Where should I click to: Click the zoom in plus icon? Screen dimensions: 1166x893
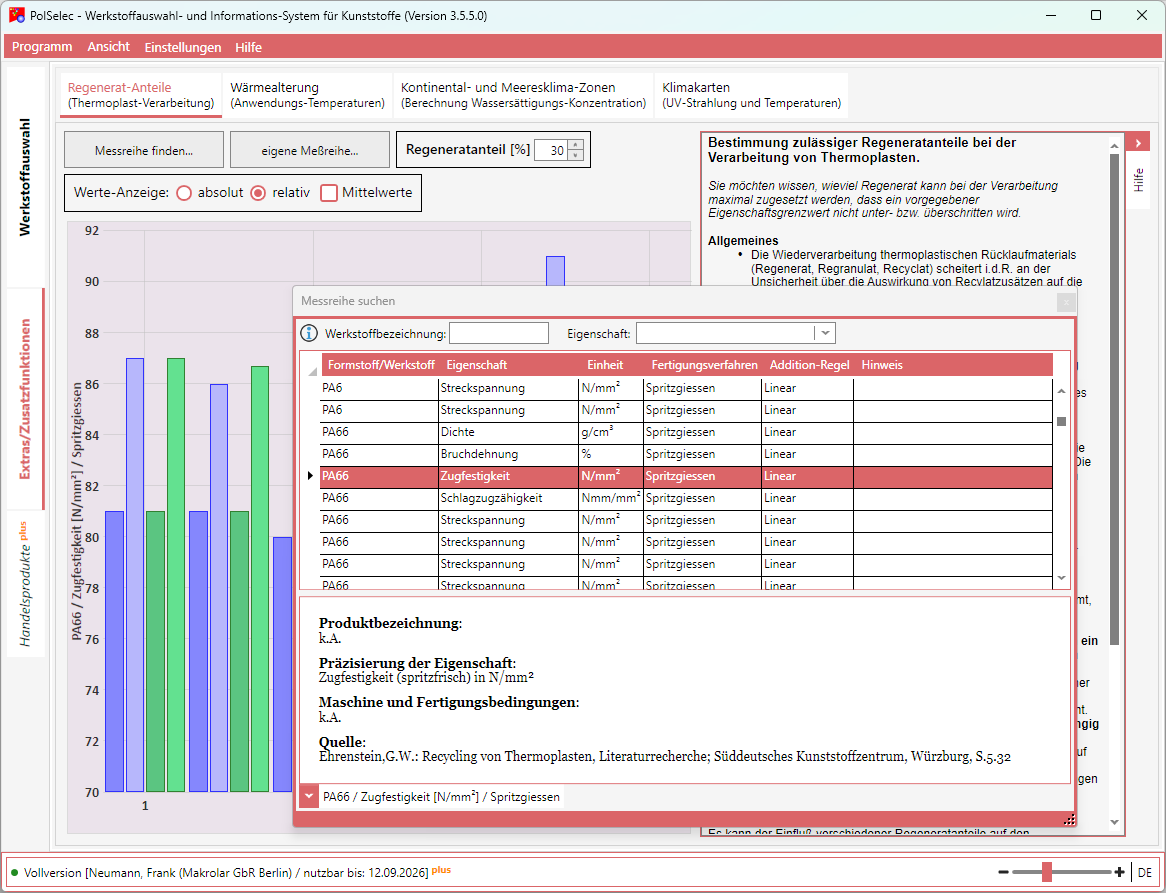(1118, 872)
